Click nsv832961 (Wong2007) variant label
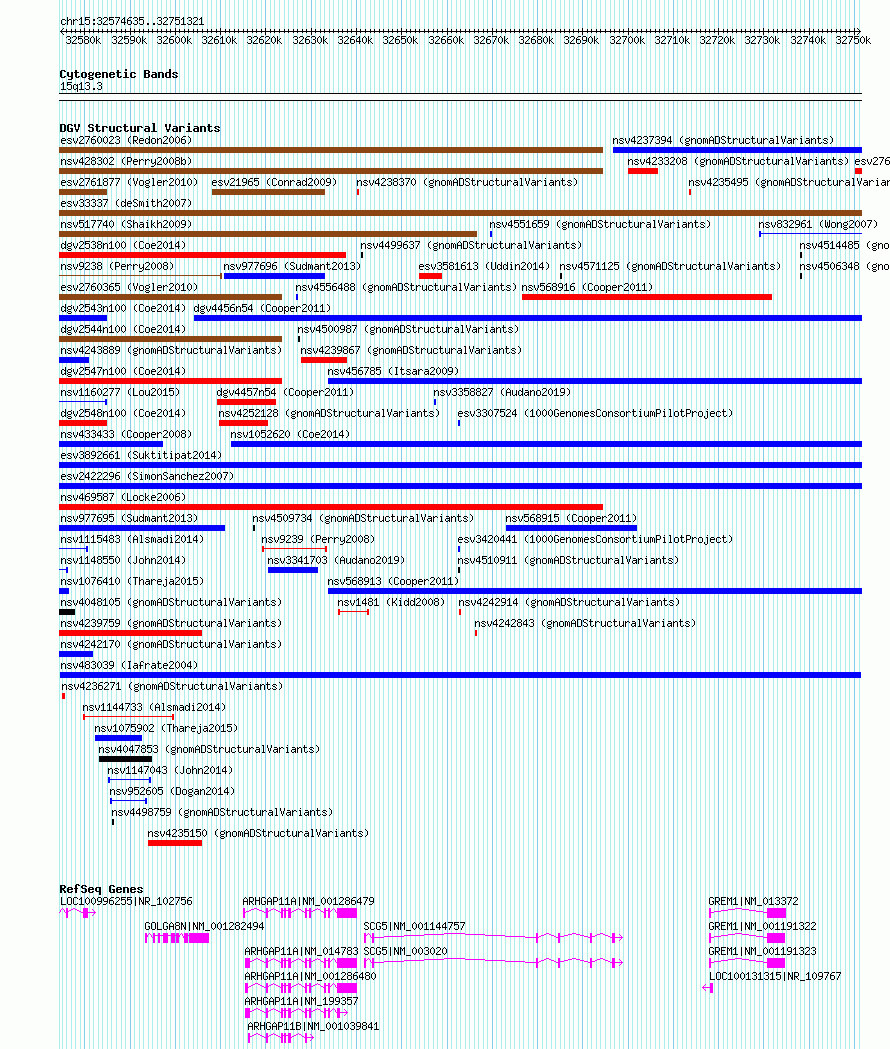Viewport: 890px width, 1049px height. (x=818, y=224)
